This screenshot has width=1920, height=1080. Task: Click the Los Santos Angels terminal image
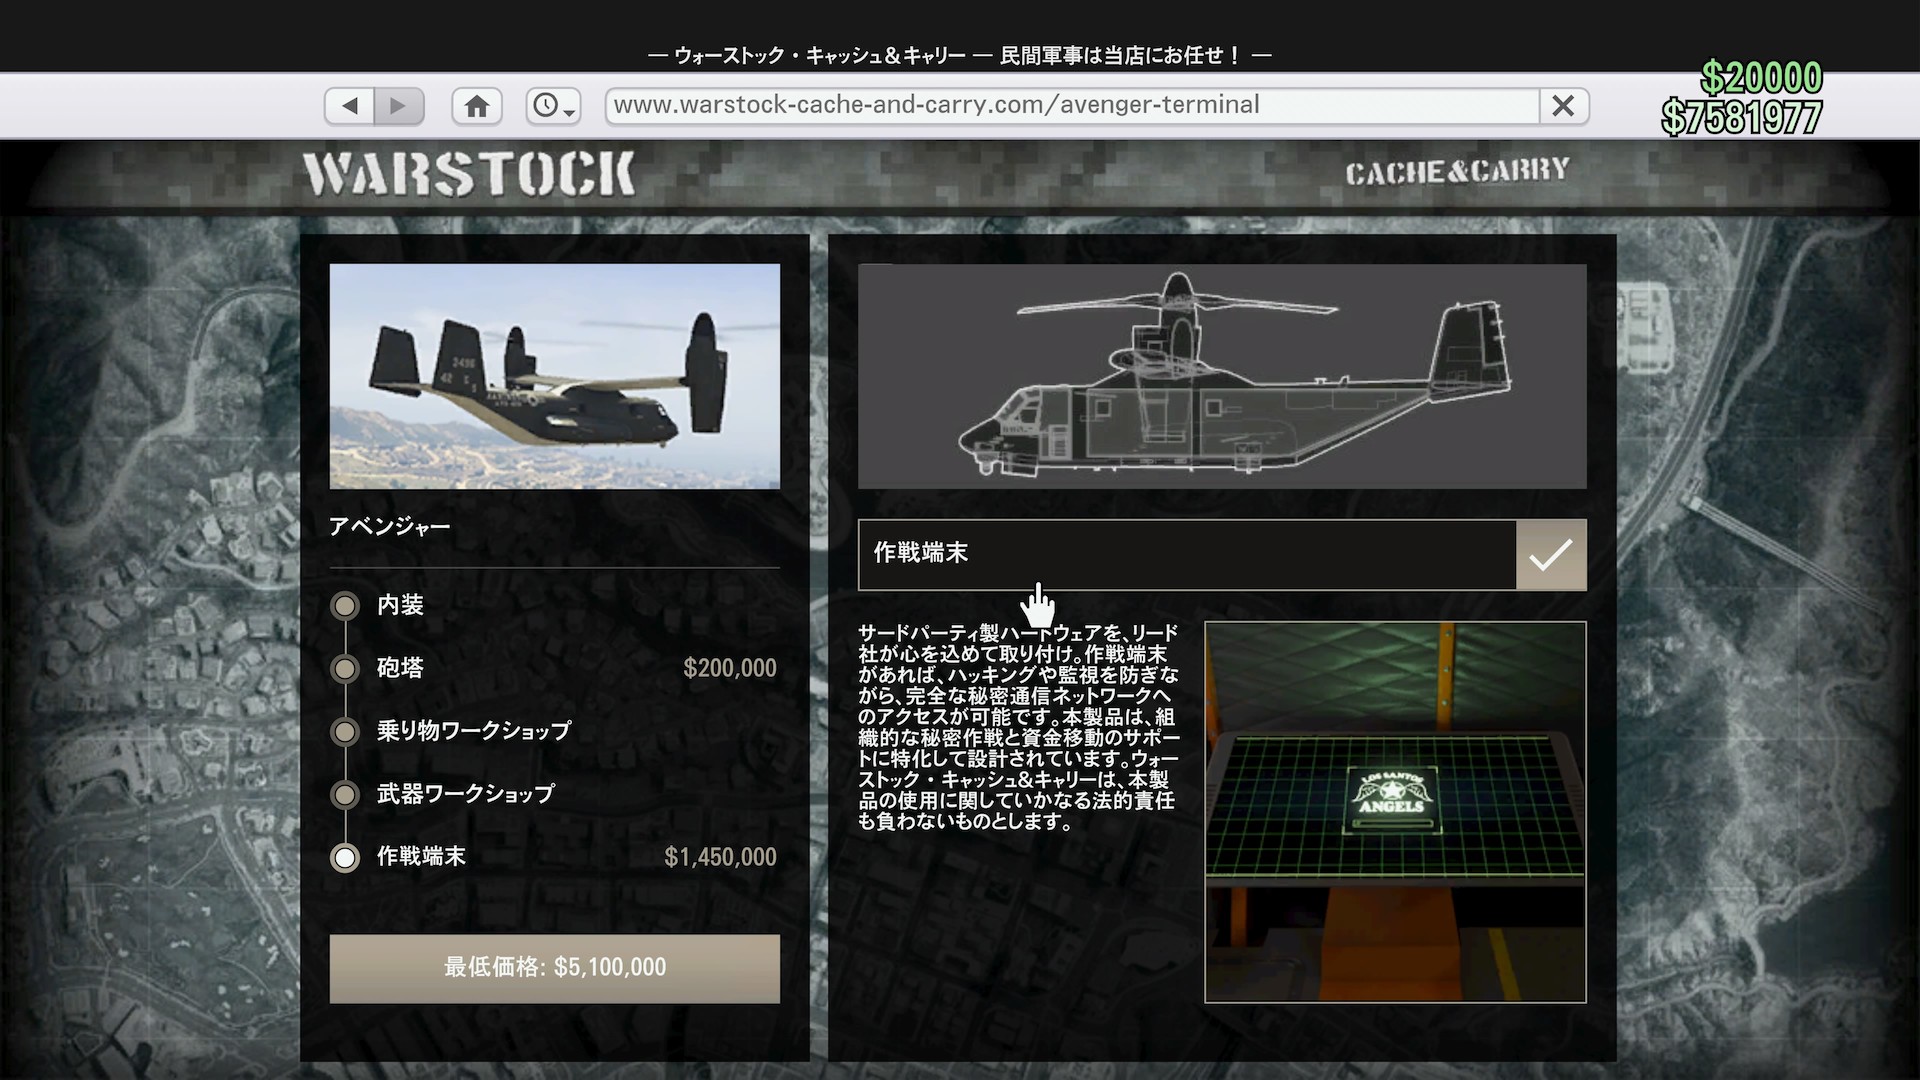(x=1394, y=811)
